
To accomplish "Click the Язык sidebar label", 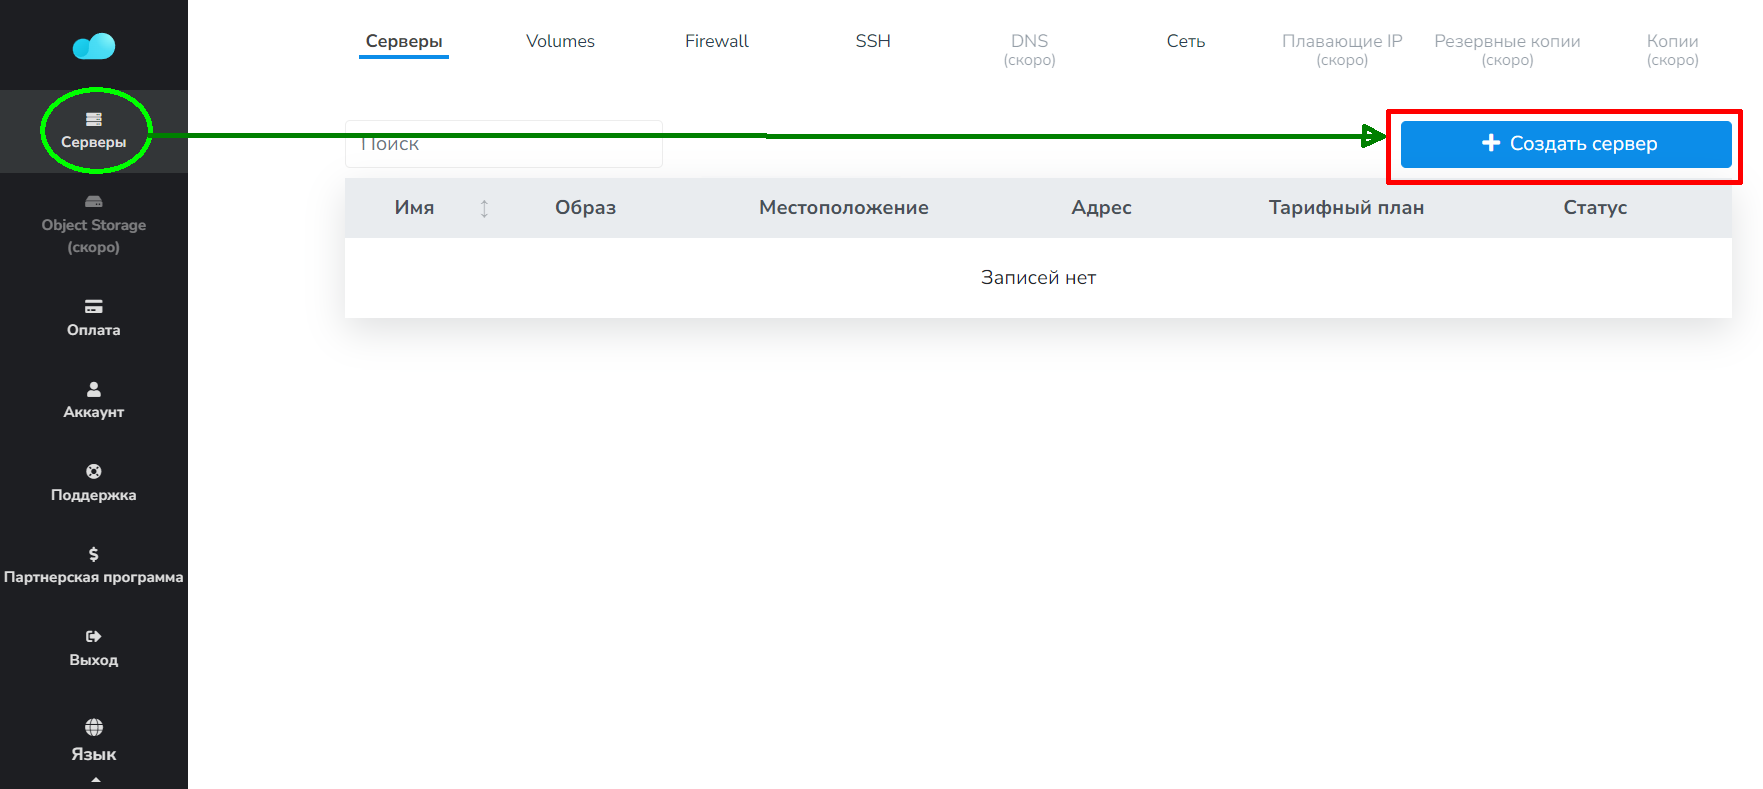I will 94,754.
